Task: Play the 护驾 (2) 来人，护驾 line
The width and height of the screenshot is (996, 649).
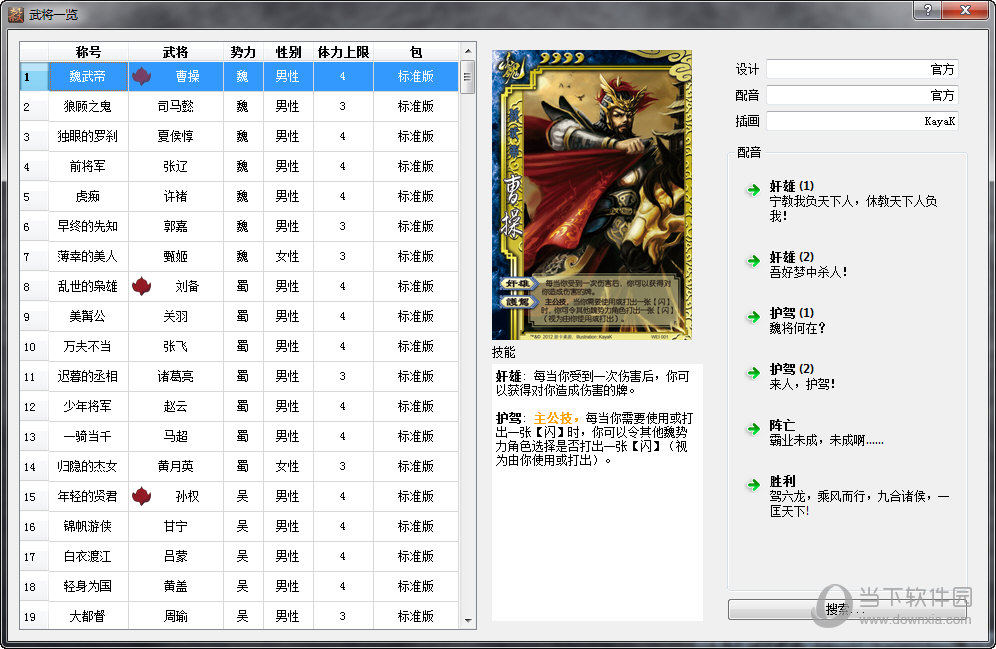Action: tap(802, 377)
